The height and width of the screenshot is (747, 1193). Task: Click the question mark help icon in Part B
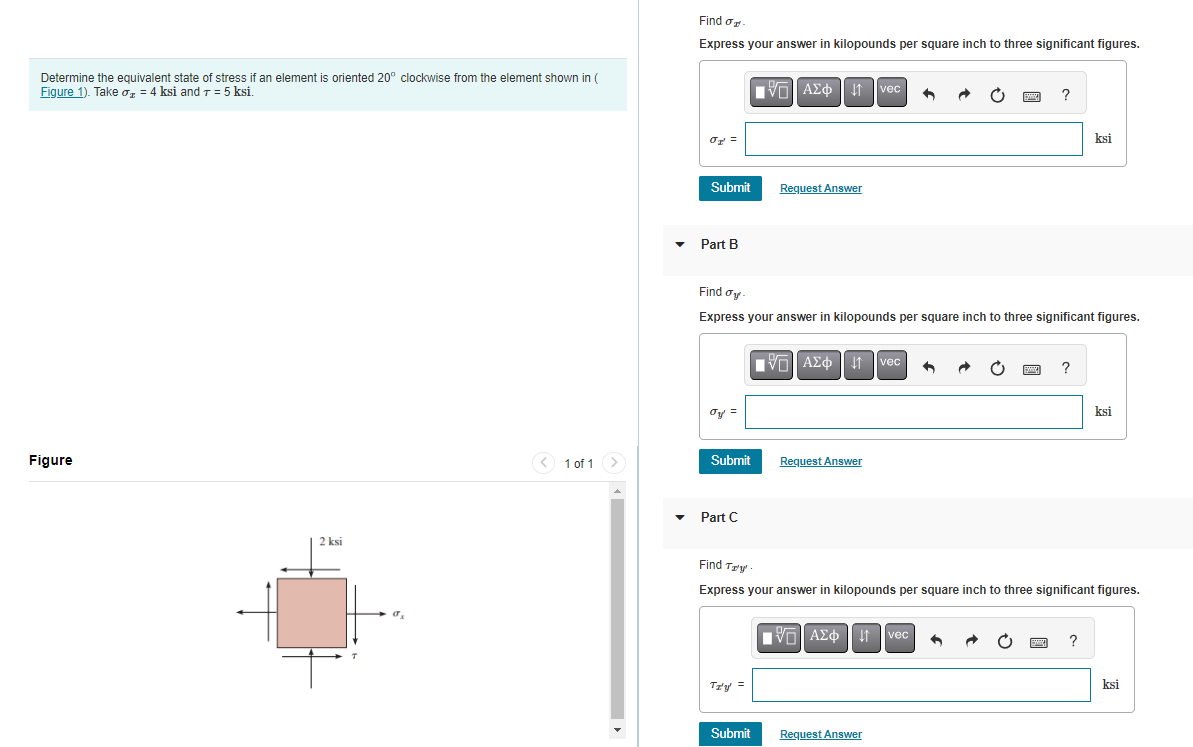1065,367
